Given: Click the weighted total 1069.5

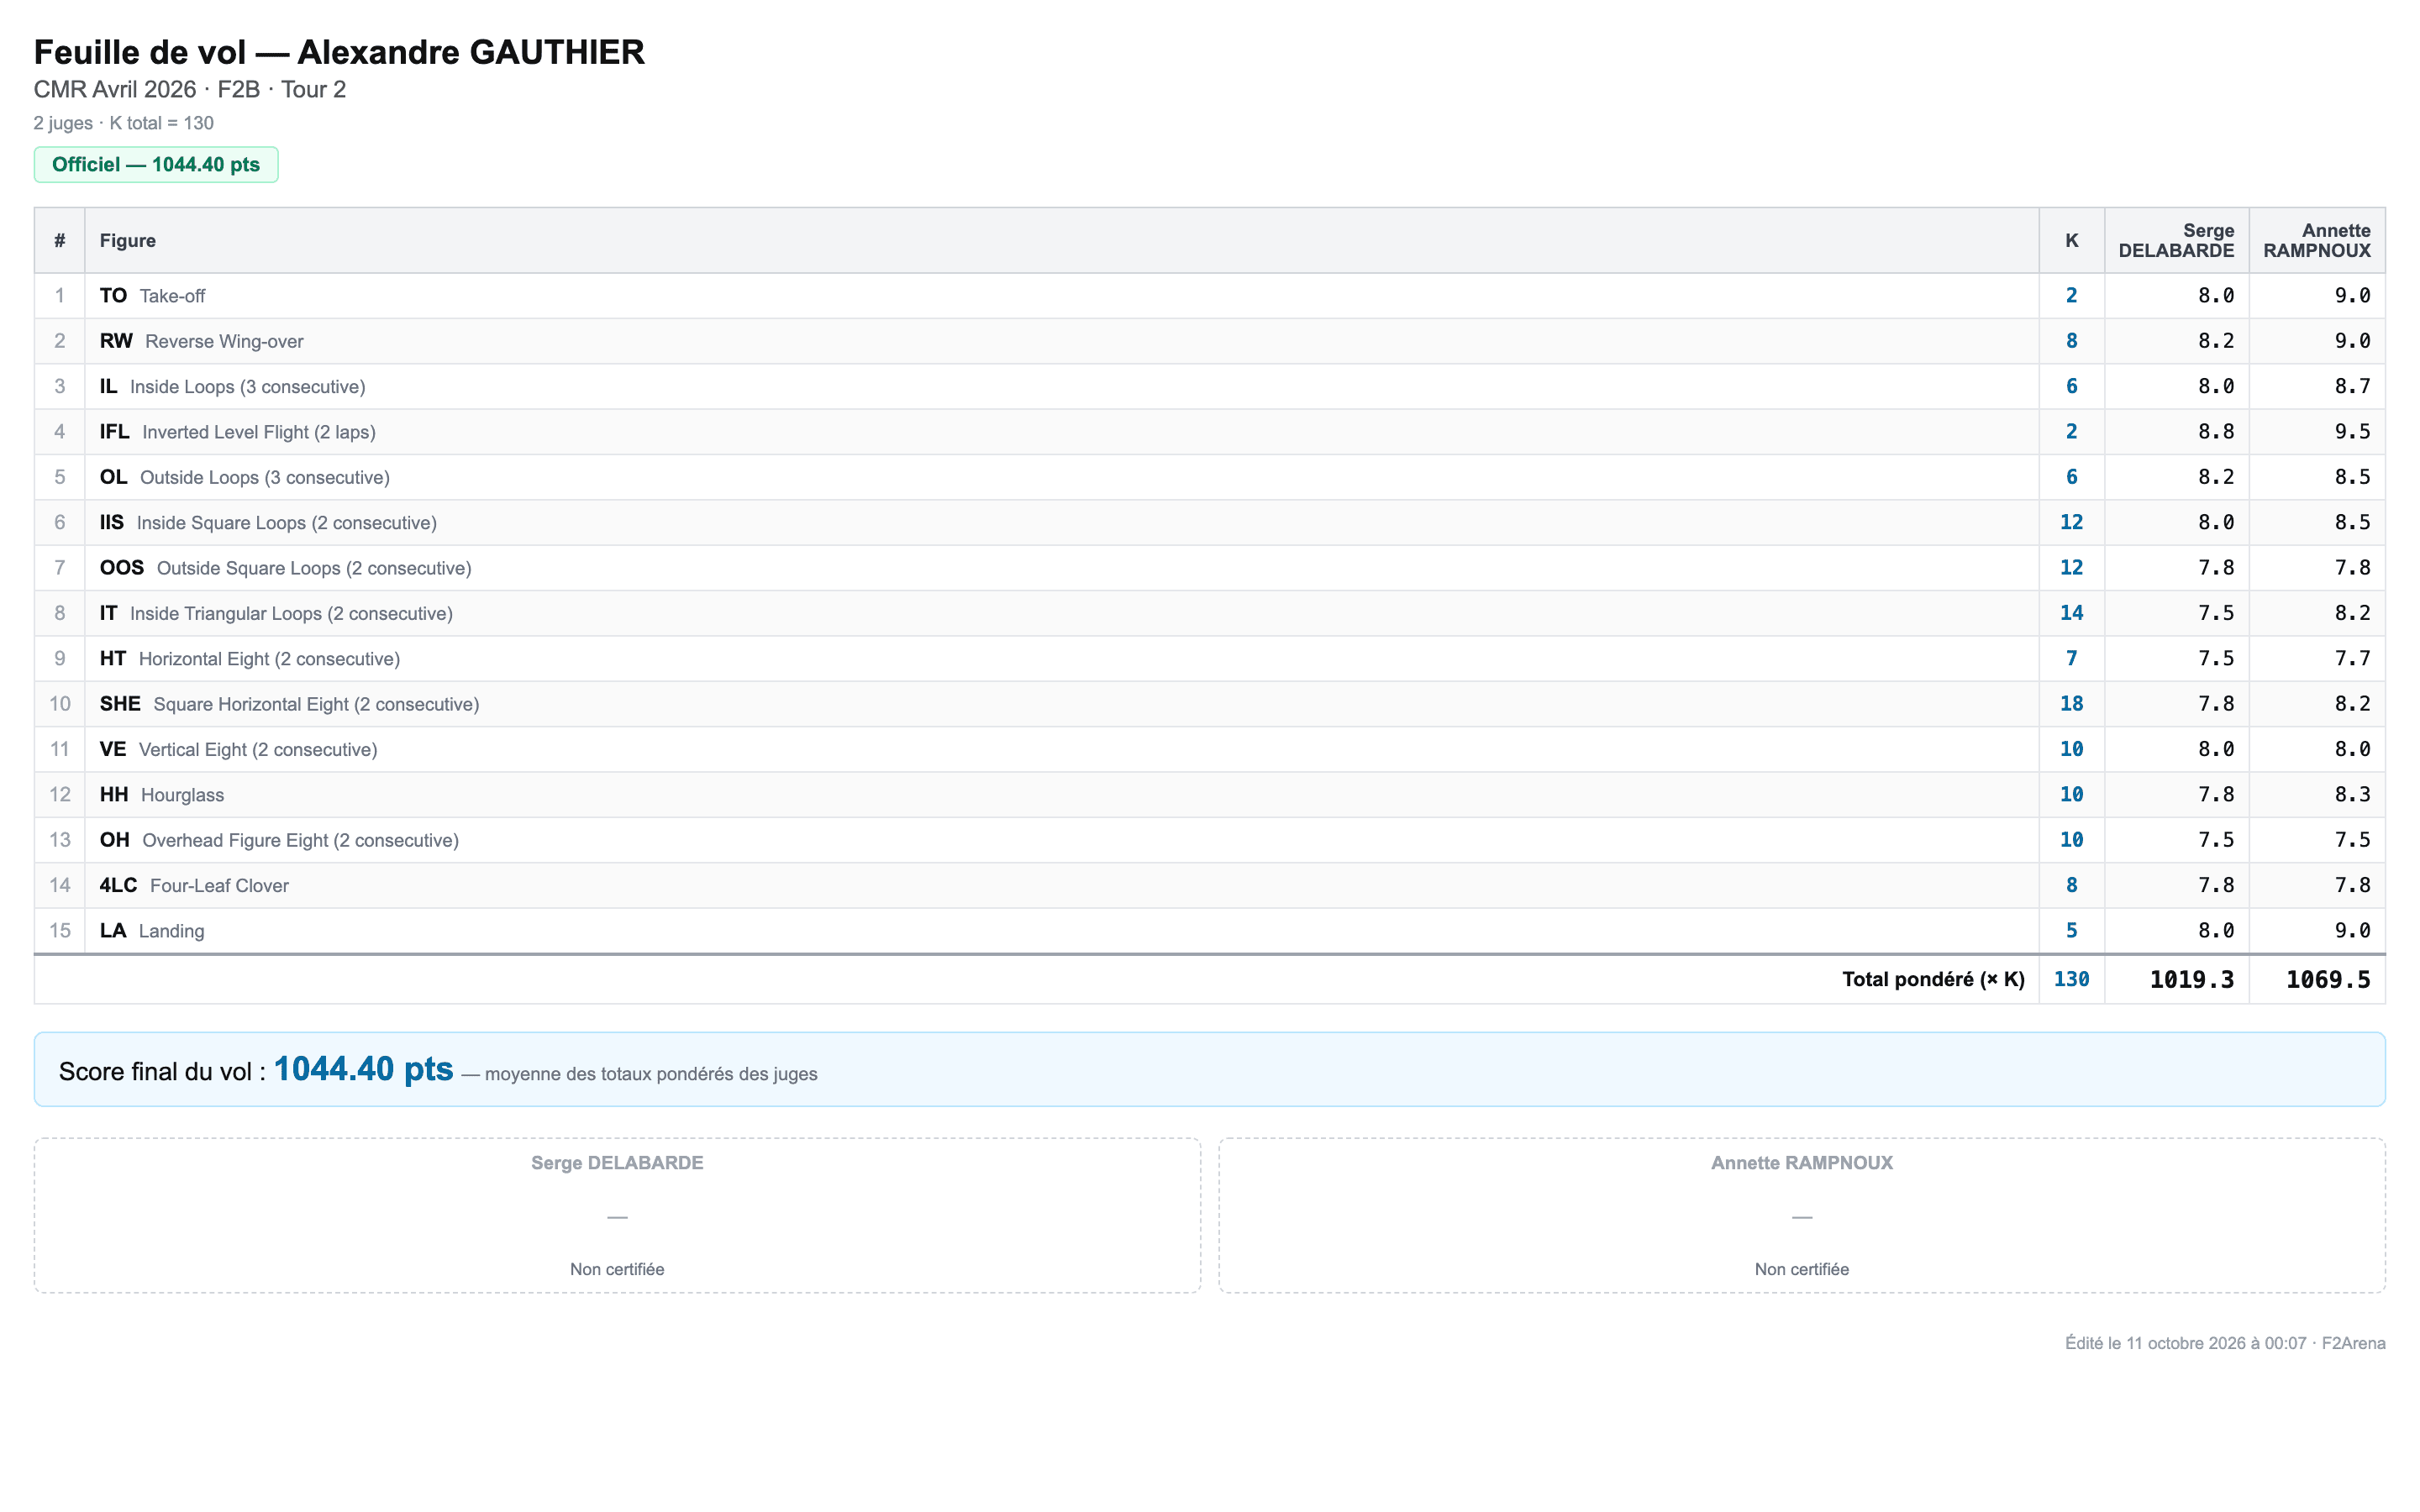Looking at the screenshot, I should tap(2328, 980).
